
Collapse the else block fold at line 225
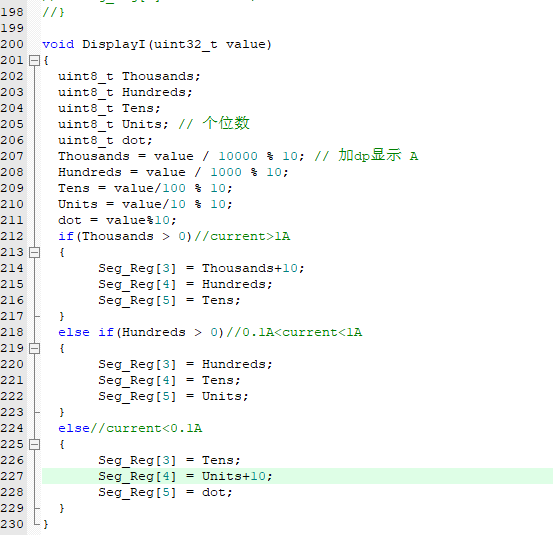point(34,444)
